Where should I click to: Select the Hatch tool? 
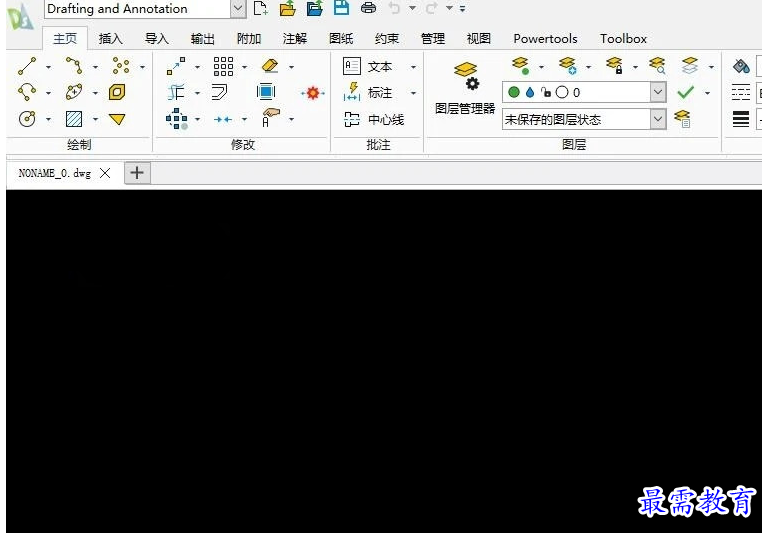[74, 119]
